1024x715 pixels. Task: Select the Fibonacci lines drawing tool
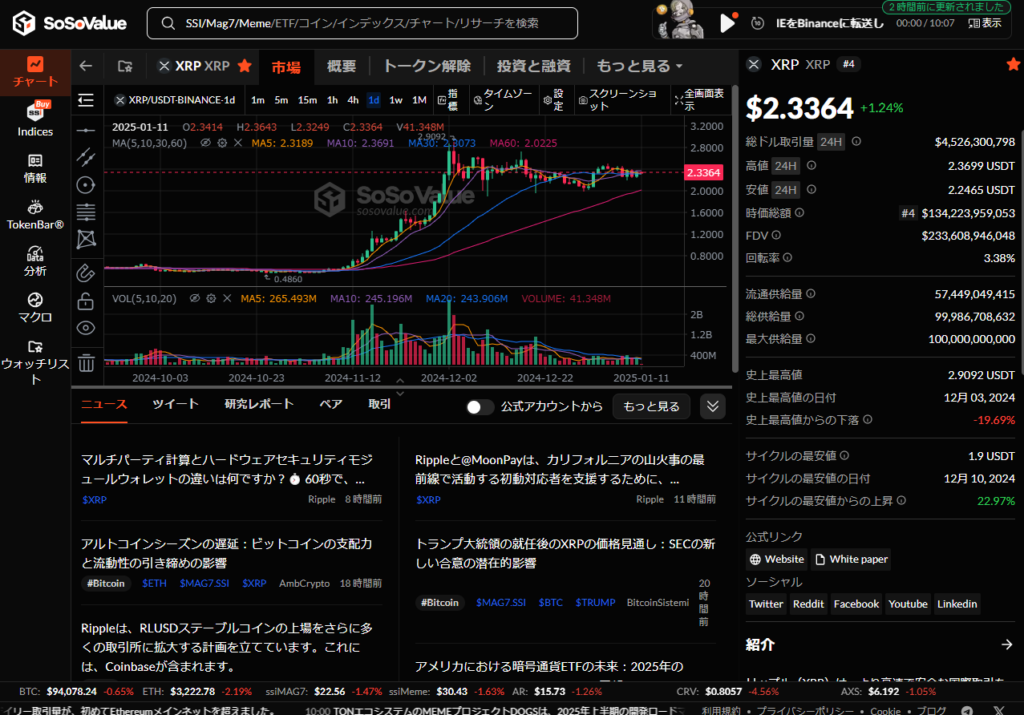click(x=86, y=212)
